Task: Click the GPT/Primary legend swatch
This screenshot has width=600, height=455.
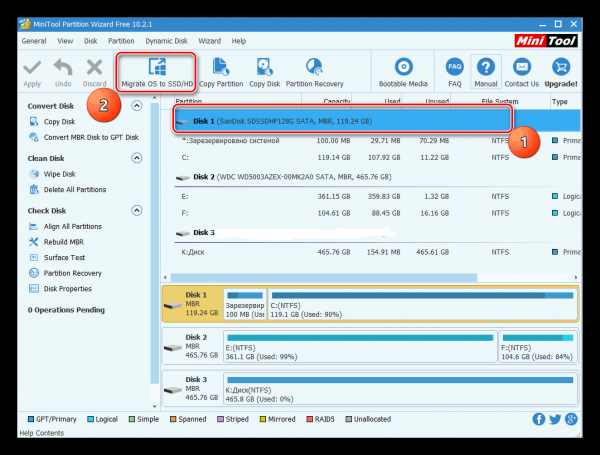Action: 31,419
